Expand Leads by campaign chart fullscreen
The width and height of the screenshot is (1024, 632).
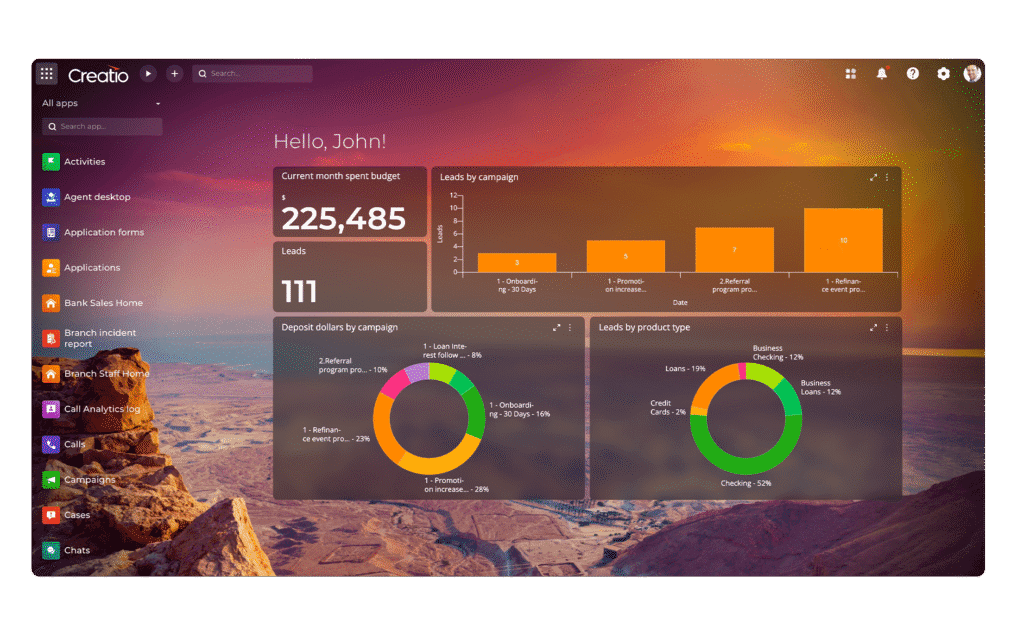873,177
